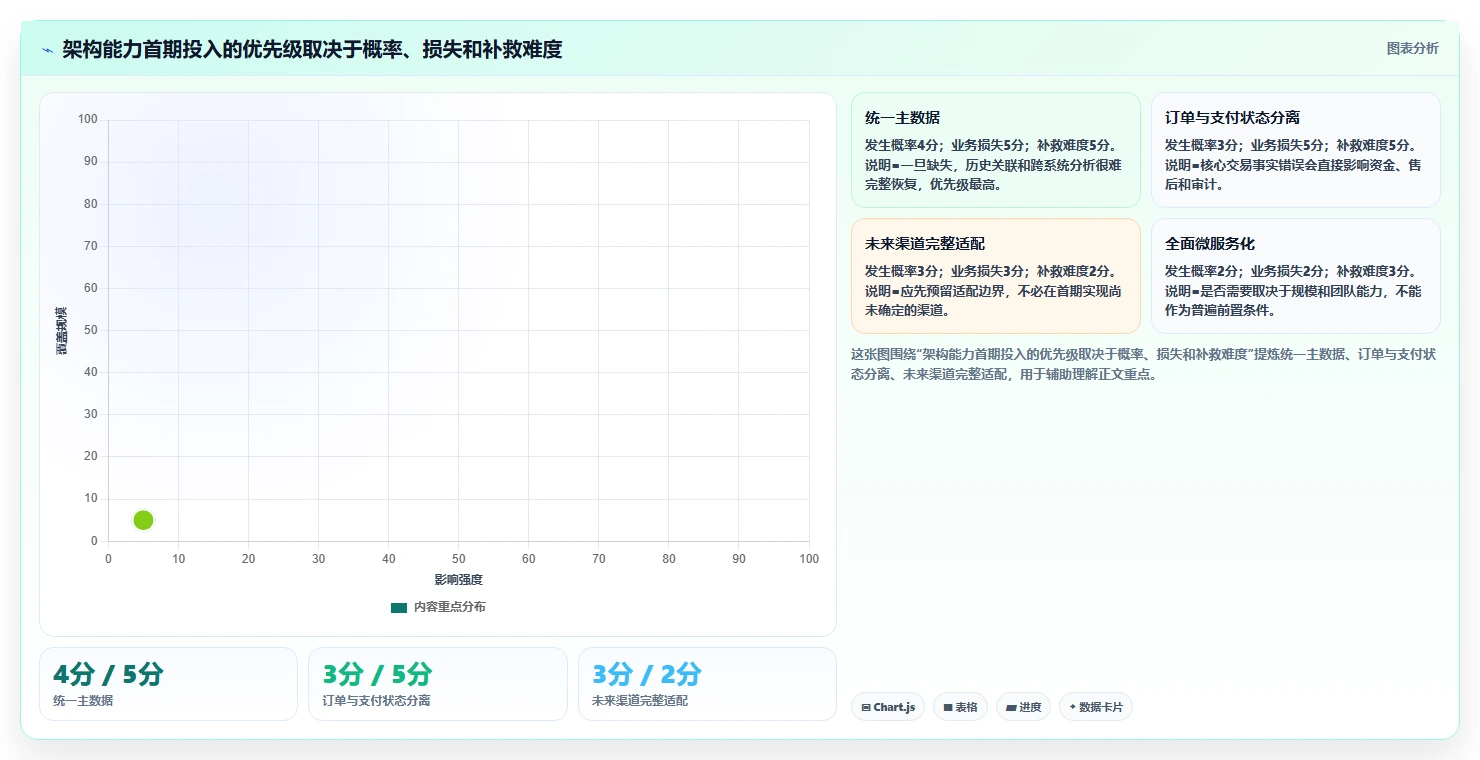Click the 图表分析 label in the header
Image resolution: width=1480 pixels, height=760 pixels.
(1412, 49)
